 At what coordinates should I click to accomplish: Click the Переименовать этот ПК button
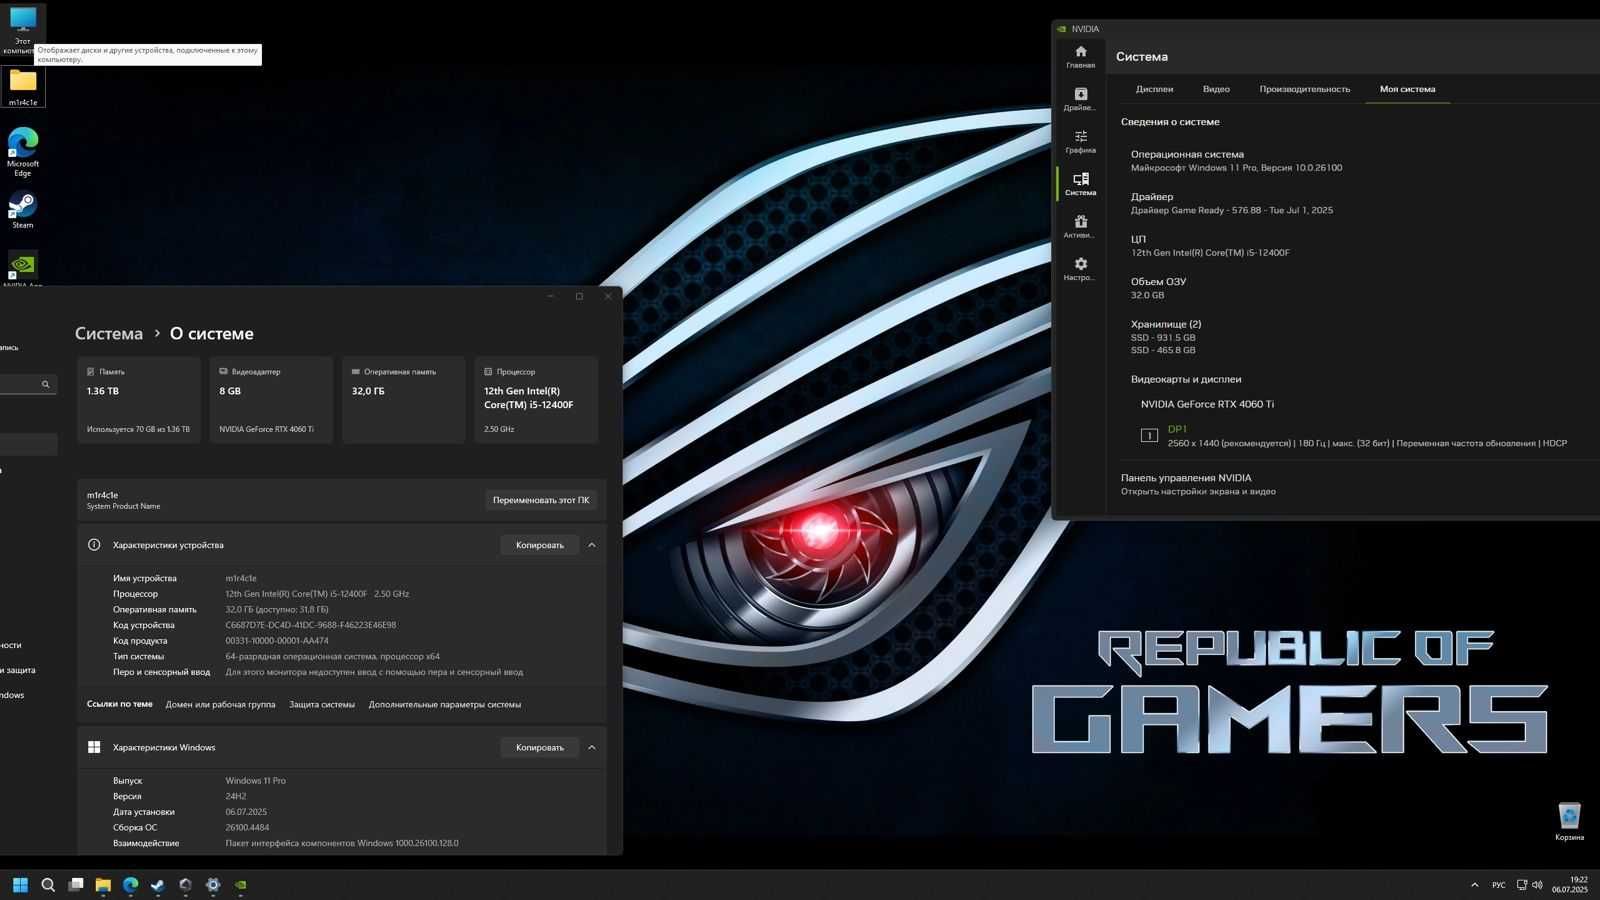541,500
